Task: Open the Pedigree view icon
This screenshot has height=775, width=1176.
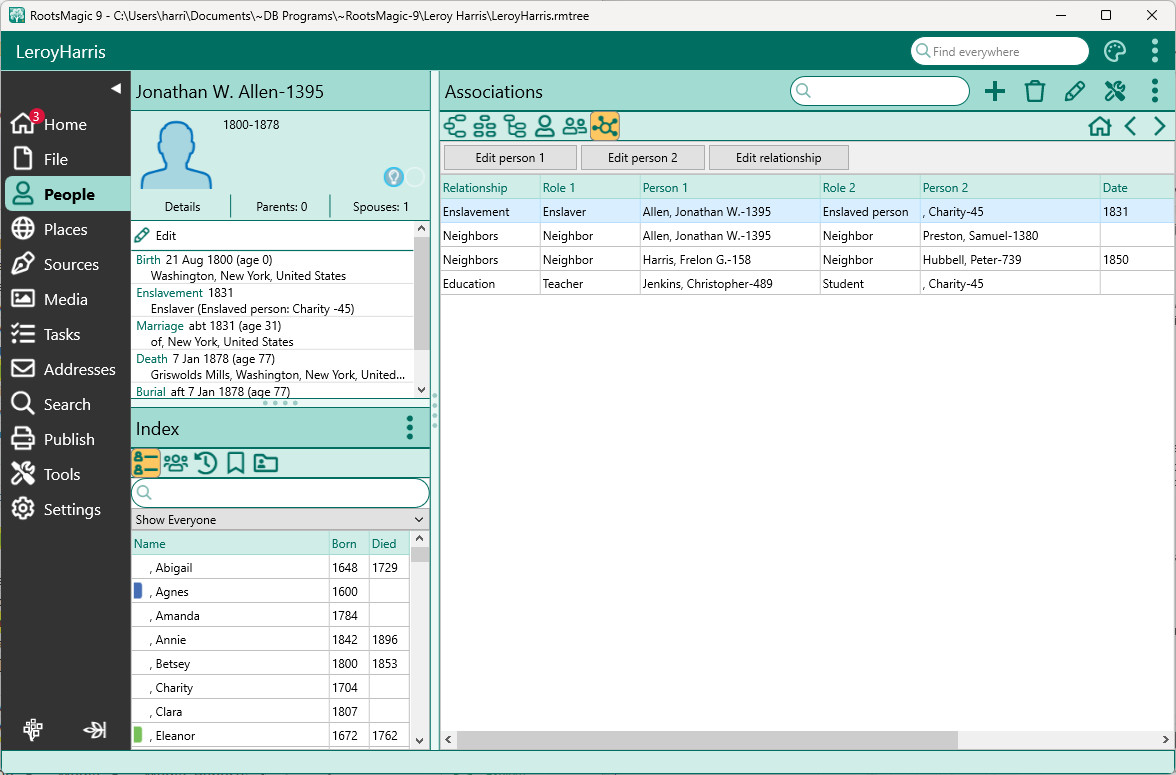Action: [455, 126]
